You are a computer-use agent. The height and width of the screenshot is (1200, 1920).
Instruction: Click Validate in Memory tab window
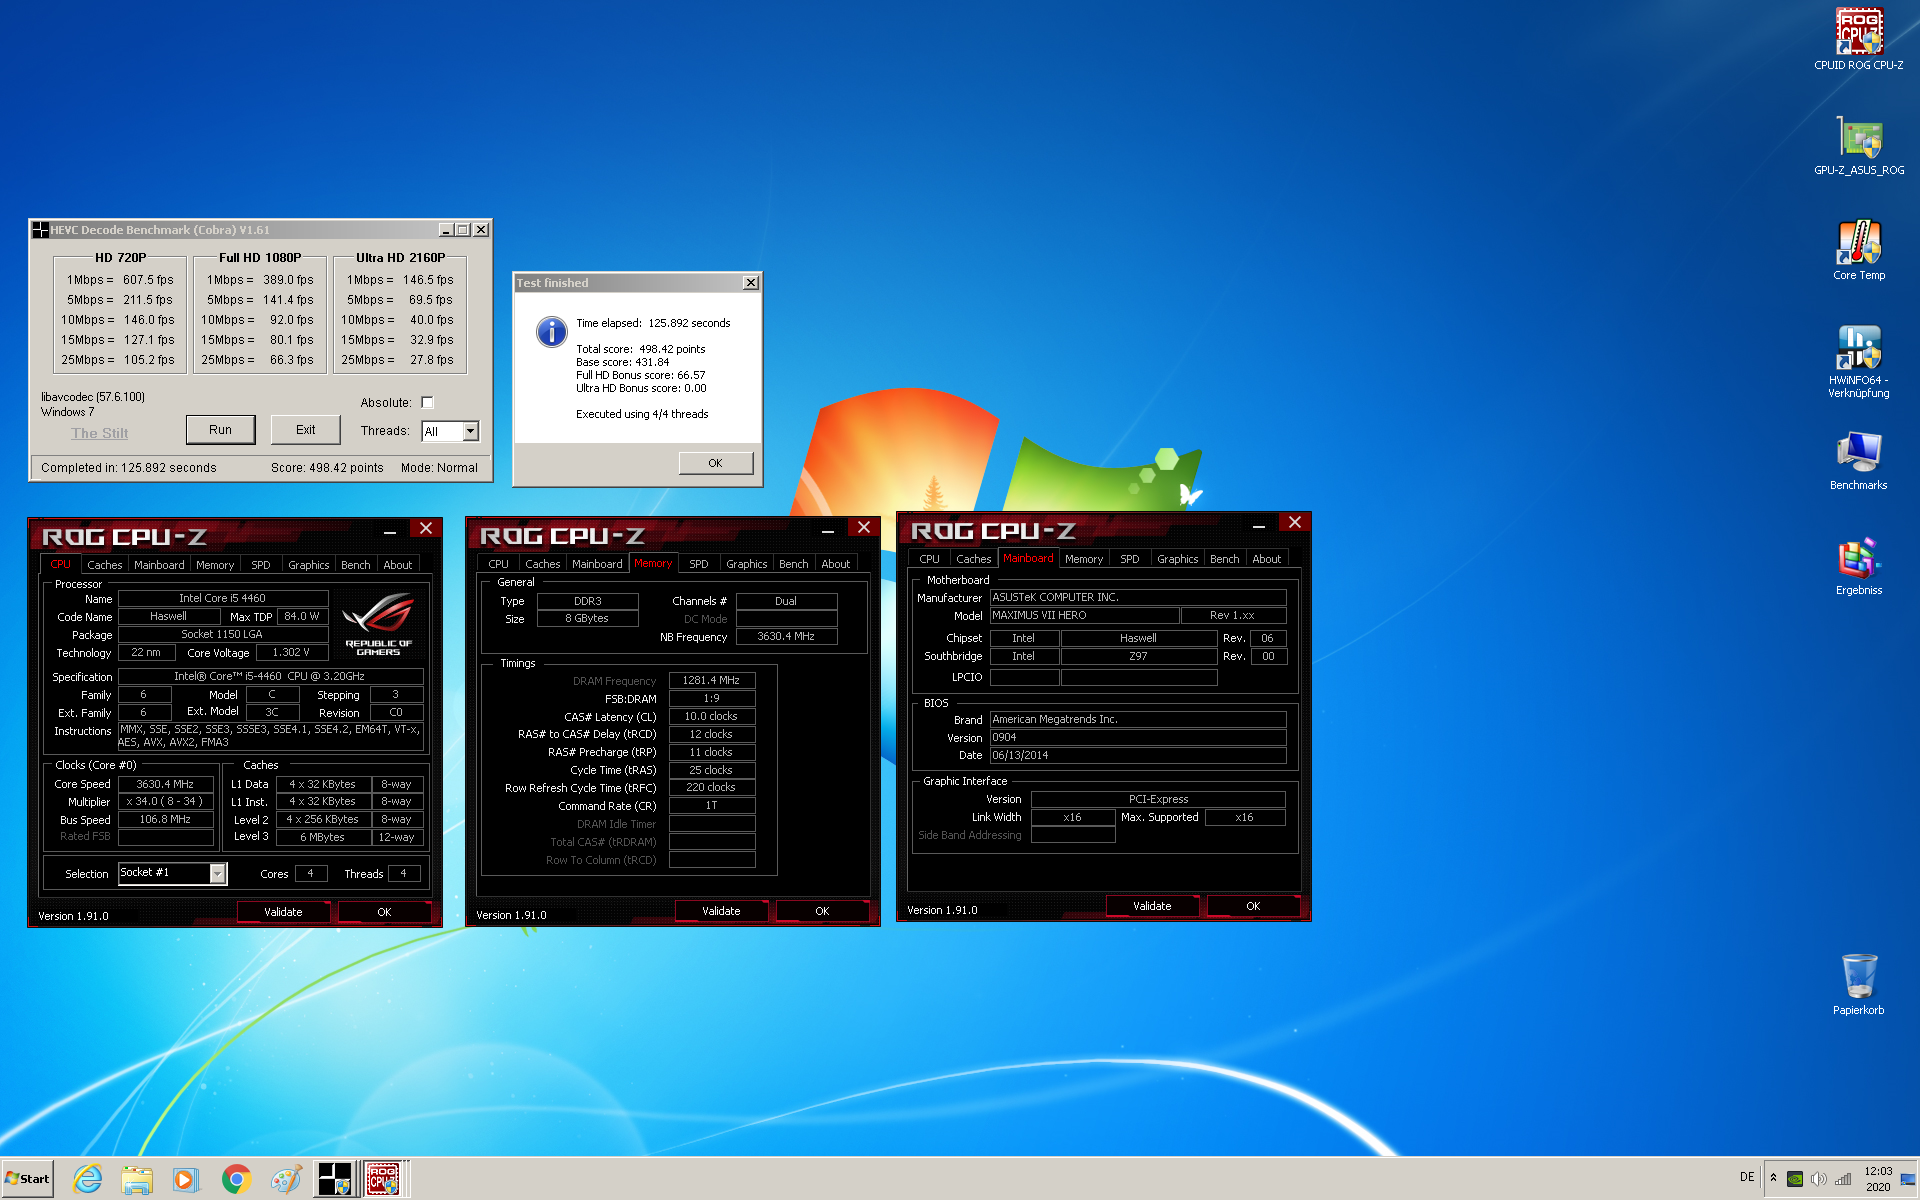[721, 911]
